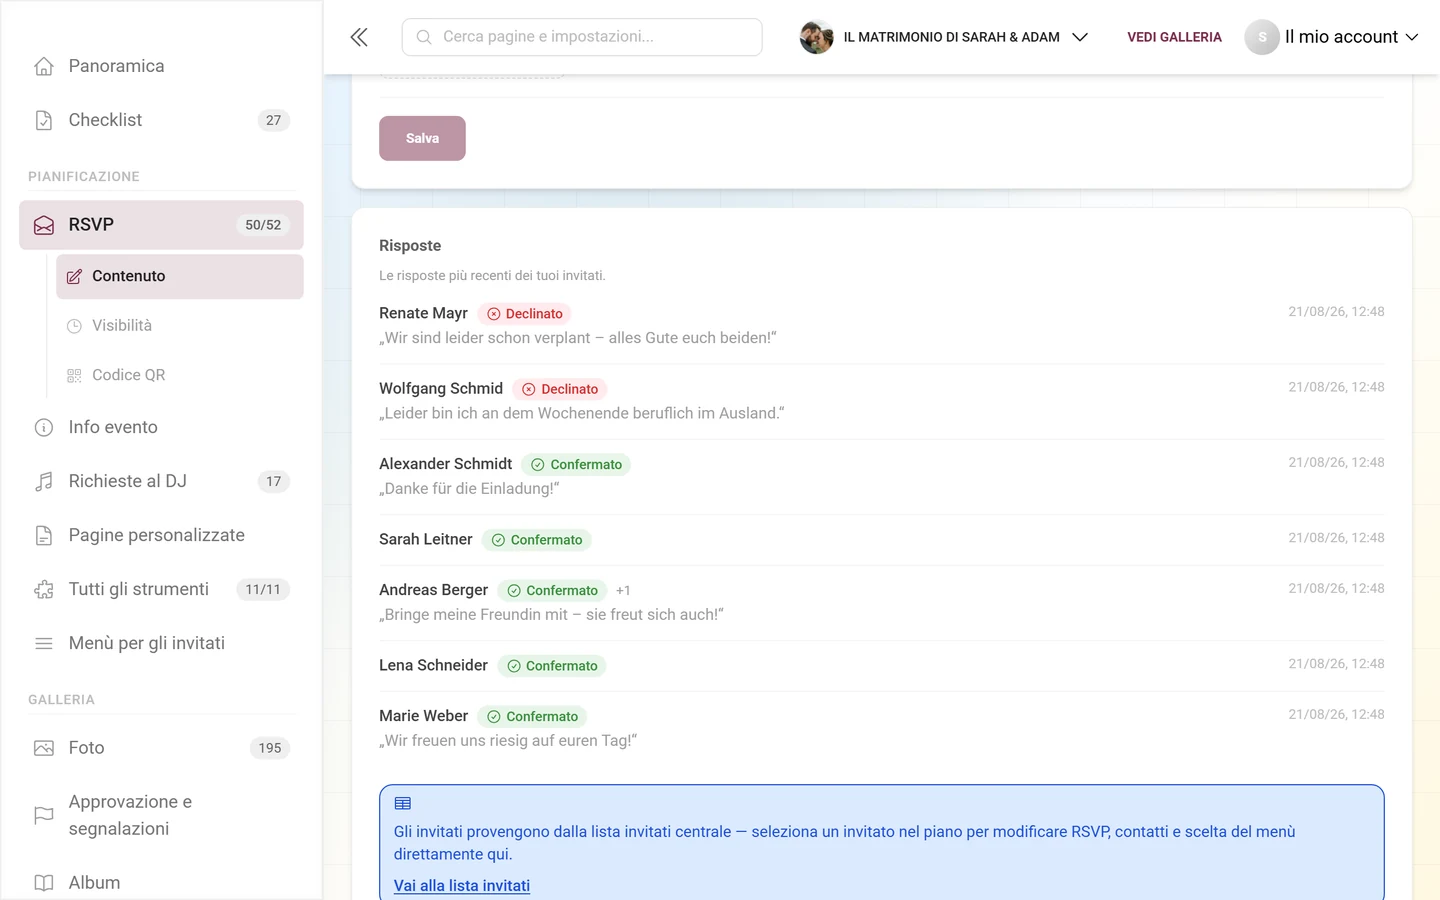The height and width of the screenshot is (900, 1440).
Task: Click the Foto image icon
Action: (44, 748)
